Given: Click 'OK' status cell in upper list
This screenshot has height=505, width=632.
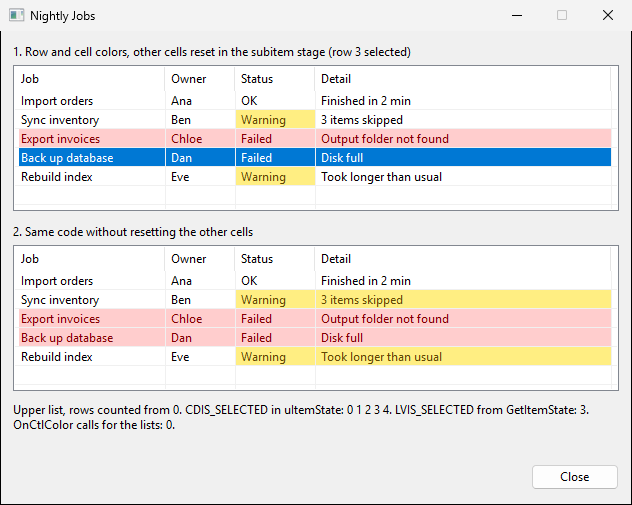Looking at the screenshot, I should click(x=275, y=101).
